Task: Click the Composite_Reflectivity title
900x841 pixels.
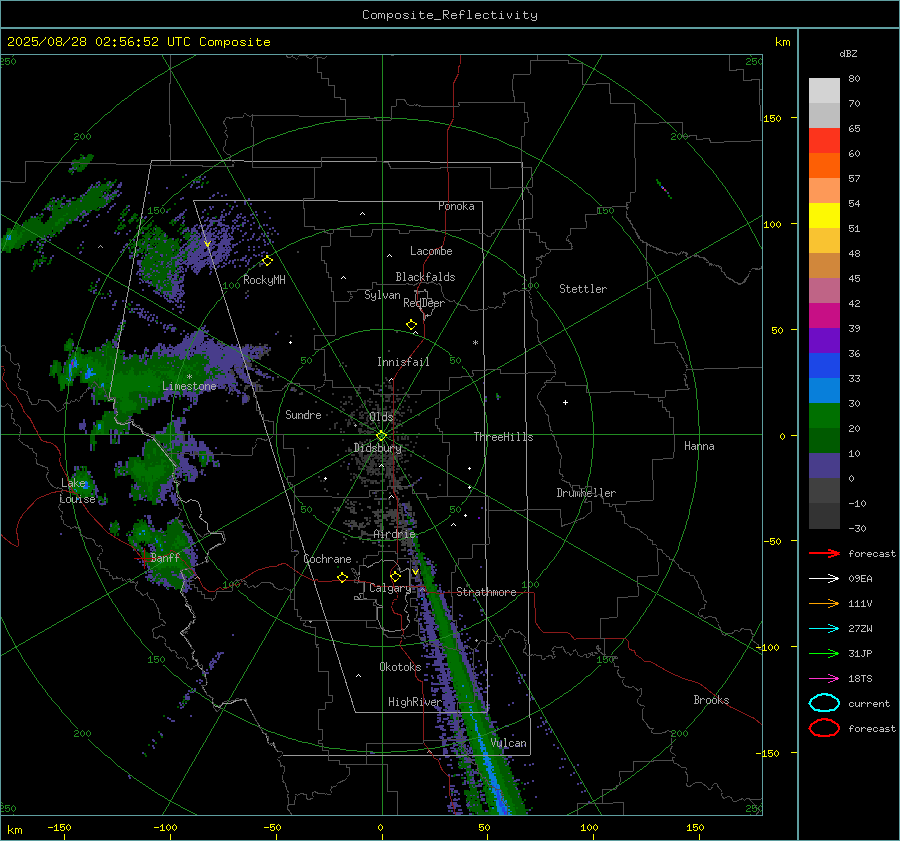Action: point(450,15)
